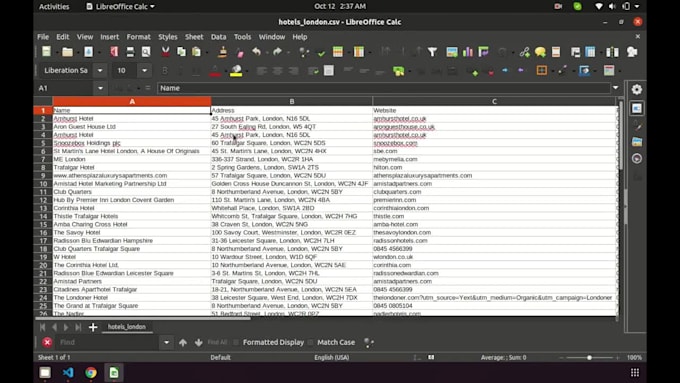Undo the last action
This screenshot has width=680, height=383.
coord(256,52)
